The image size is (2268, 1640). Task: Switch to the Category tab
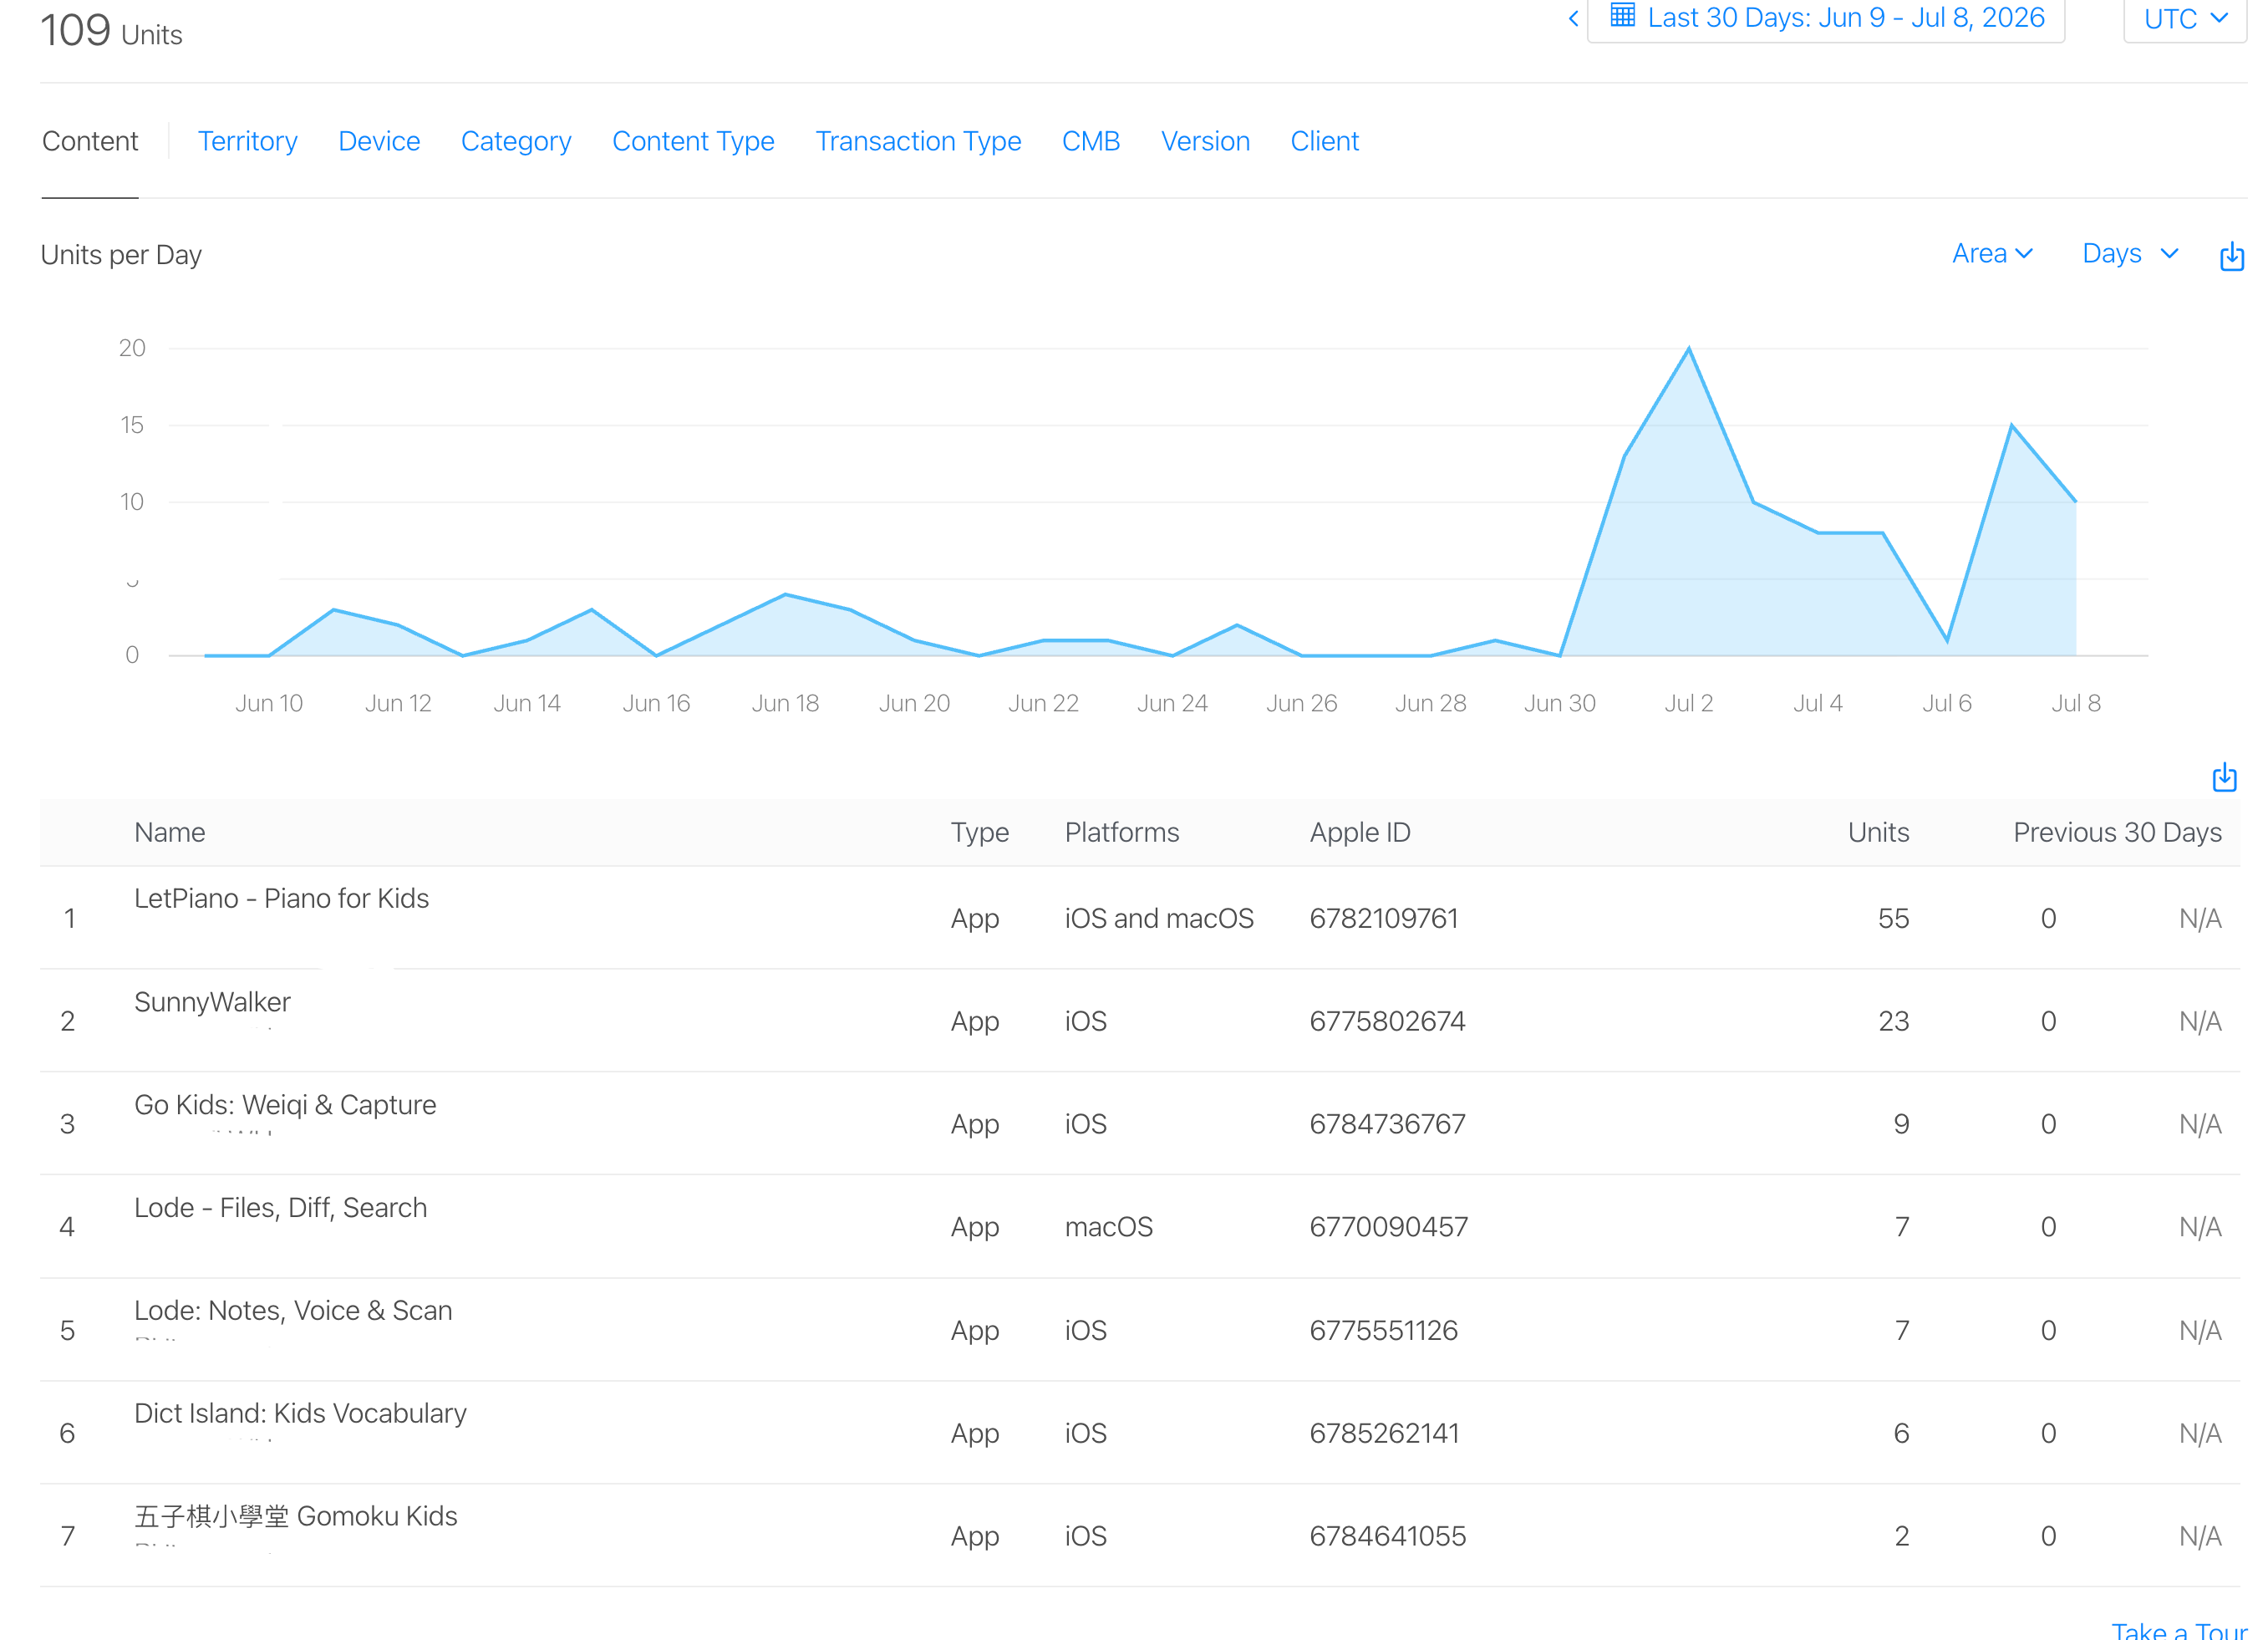pyautogui.click(x=516, y=141)
